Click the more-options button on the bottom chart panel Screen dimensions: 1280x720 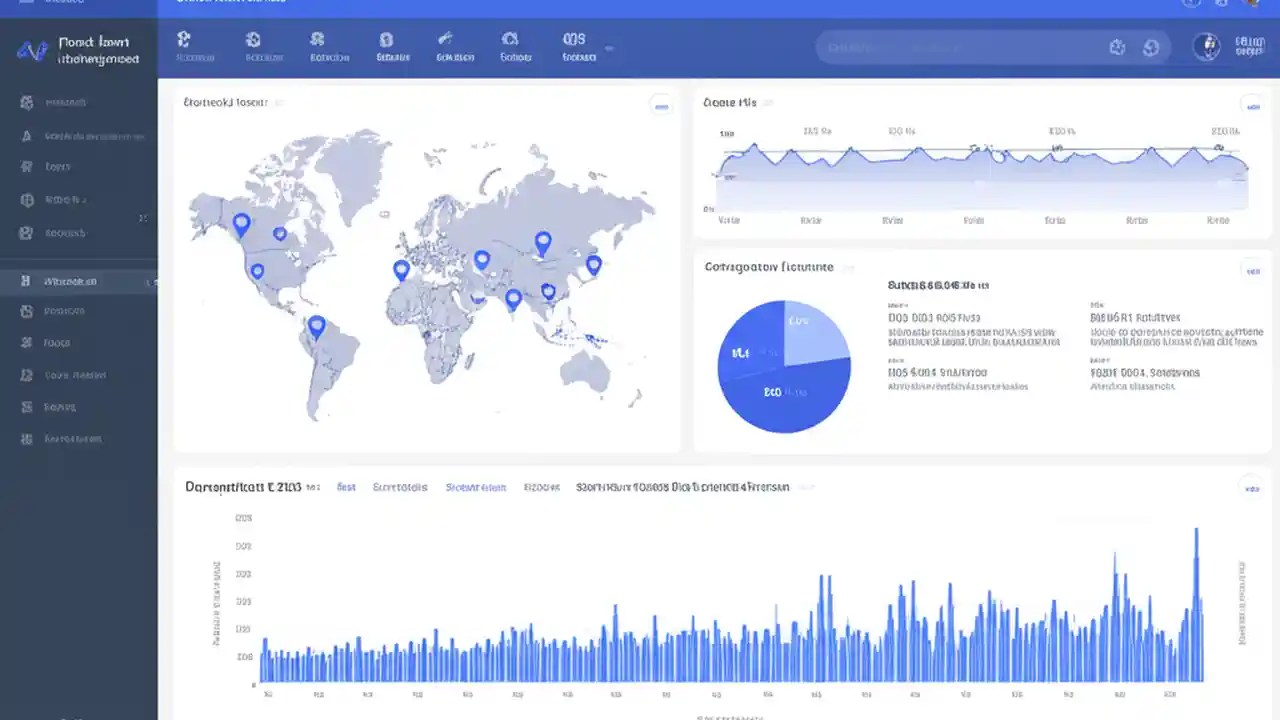1253,489
